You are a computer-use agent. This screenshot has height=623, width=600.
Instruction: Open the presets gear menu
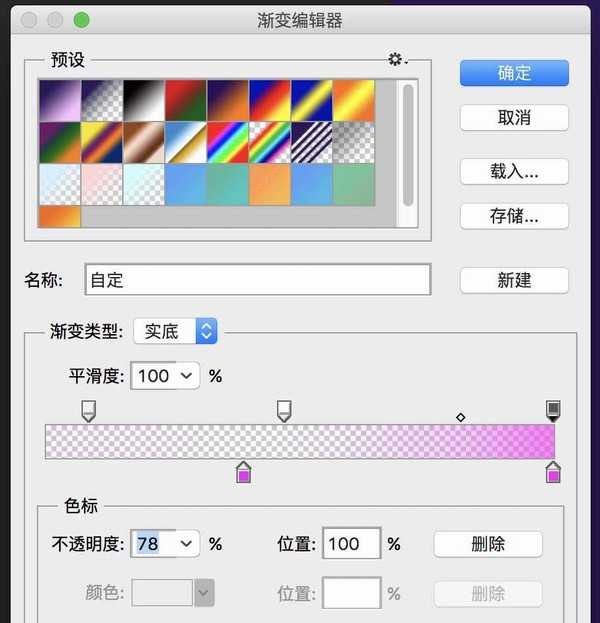coord(397,59)
